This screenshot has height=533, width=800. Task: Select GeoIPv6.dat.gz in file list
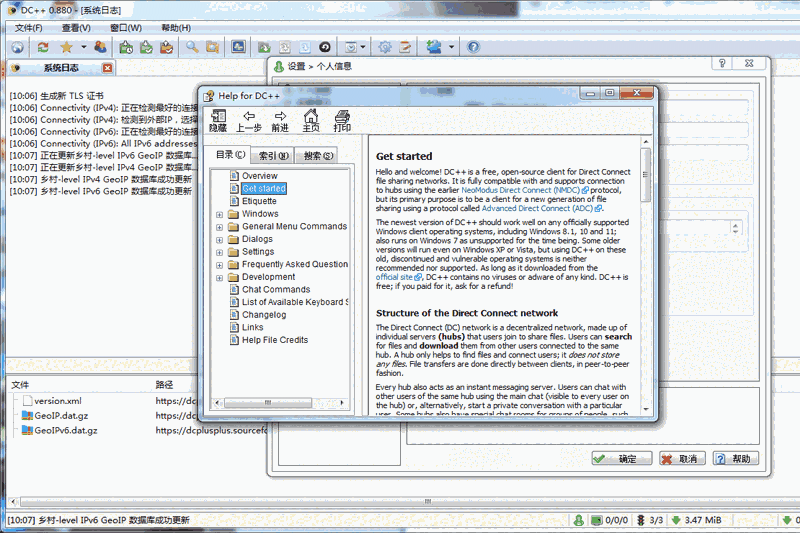[x=65, y=430]
